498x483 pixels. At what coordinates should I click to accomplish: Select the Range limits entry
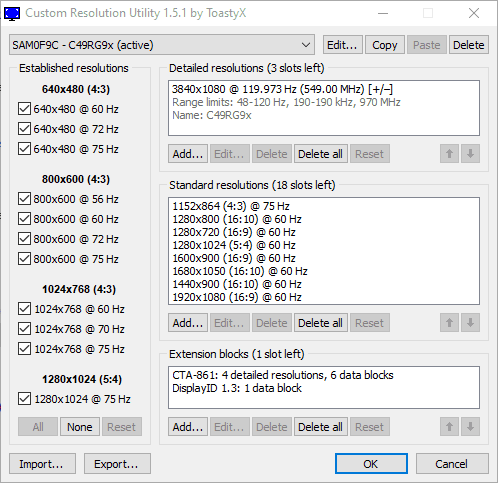point(324,102)
